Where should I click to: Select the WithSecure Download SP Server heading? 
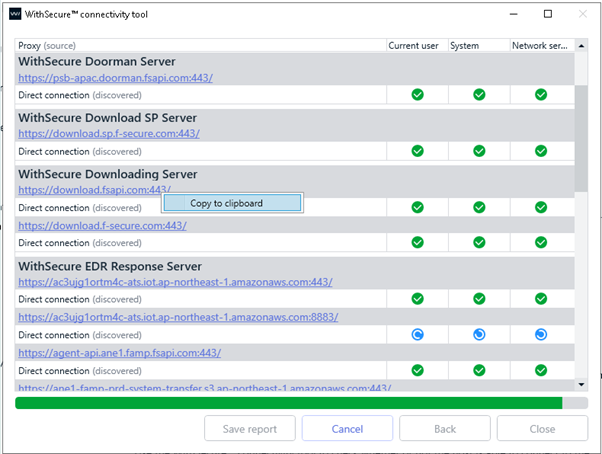click(x=108, y=118)
